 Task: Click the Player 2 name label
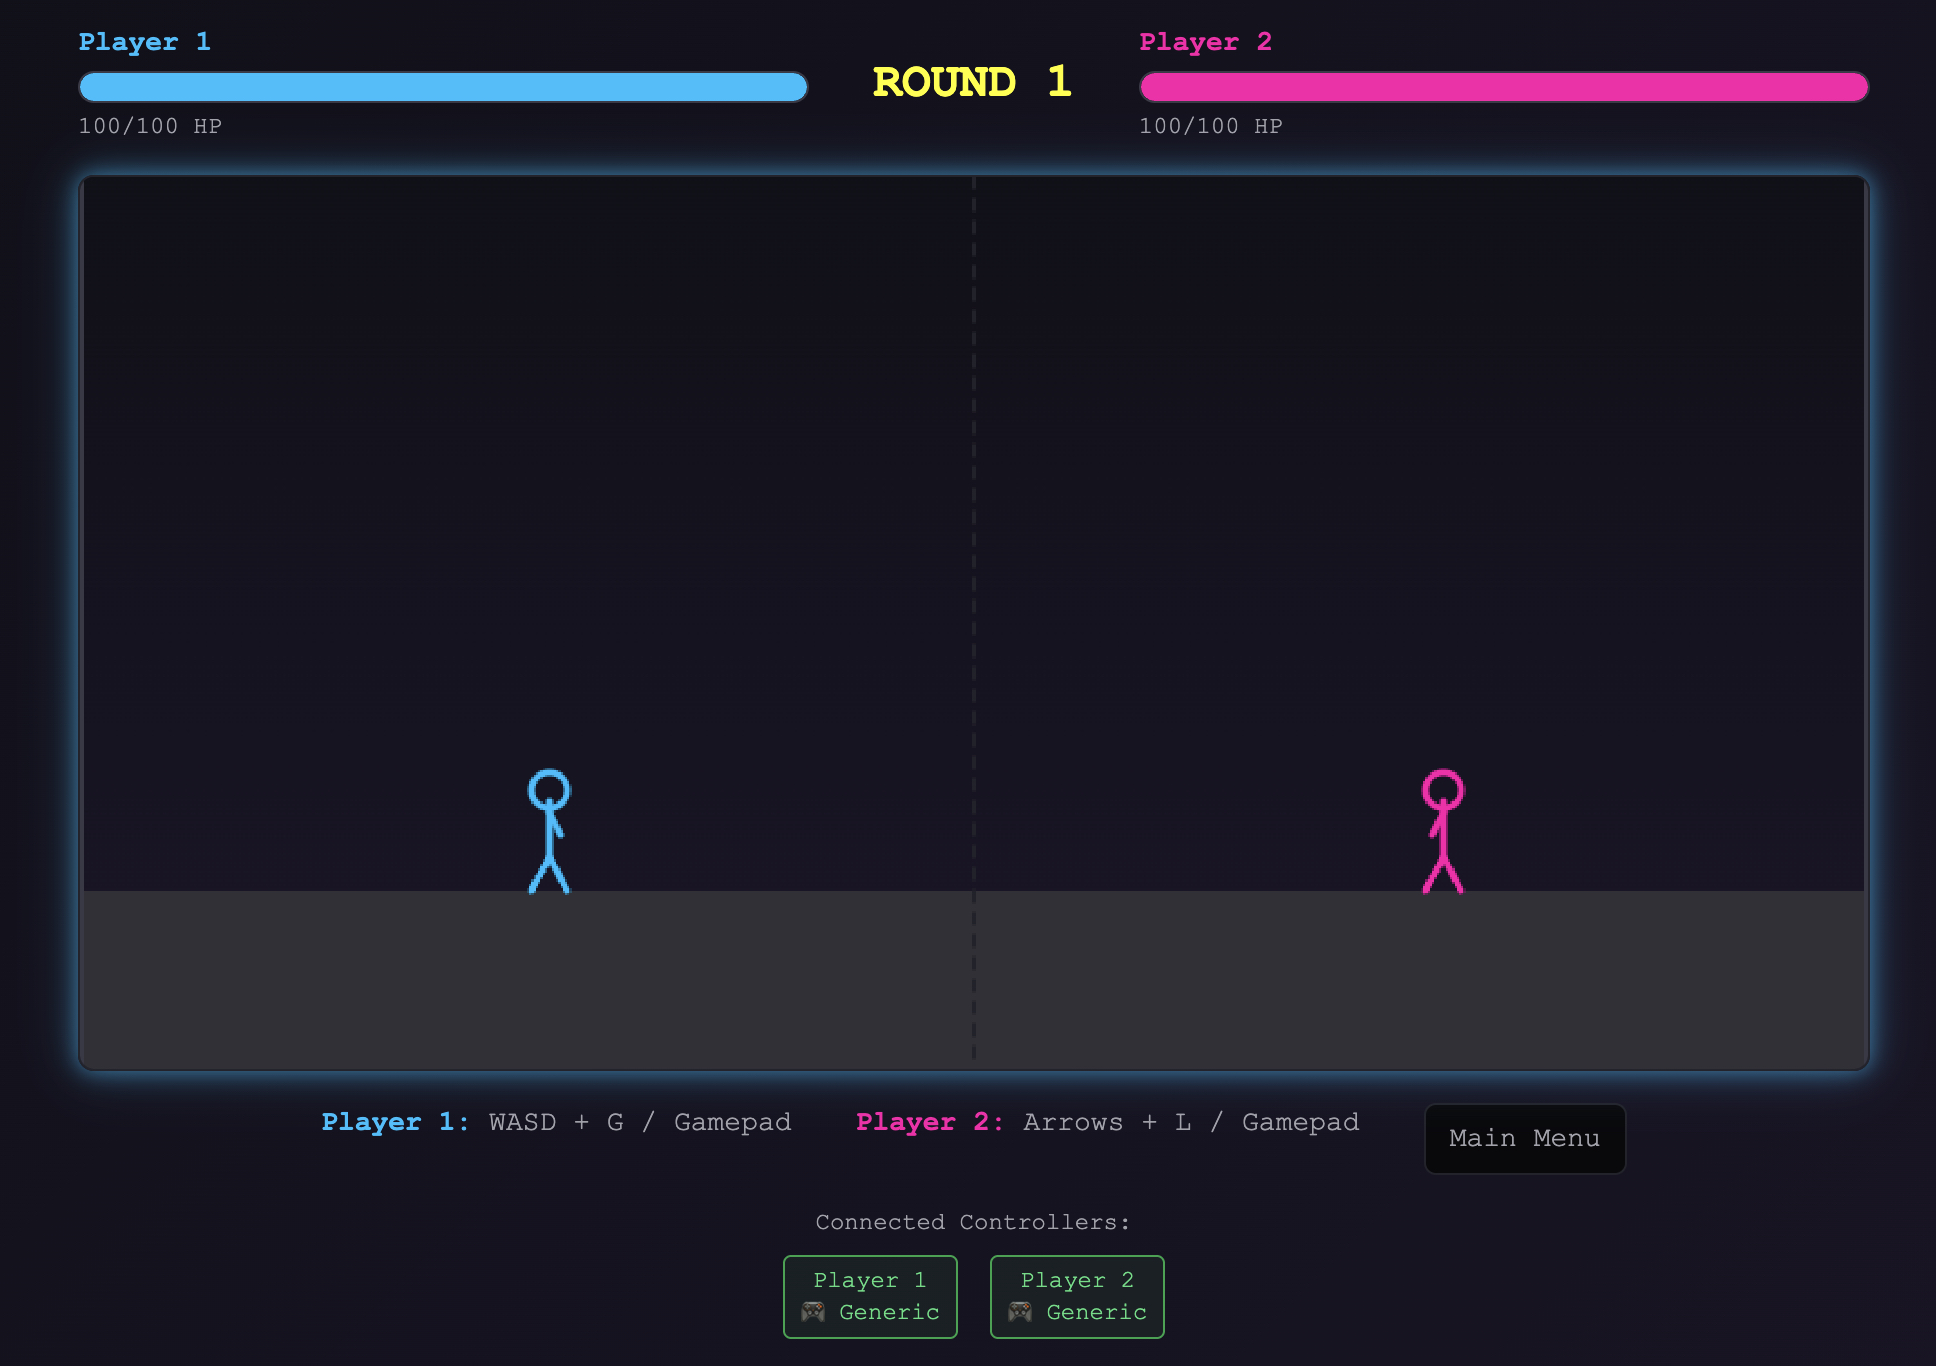1205,42
